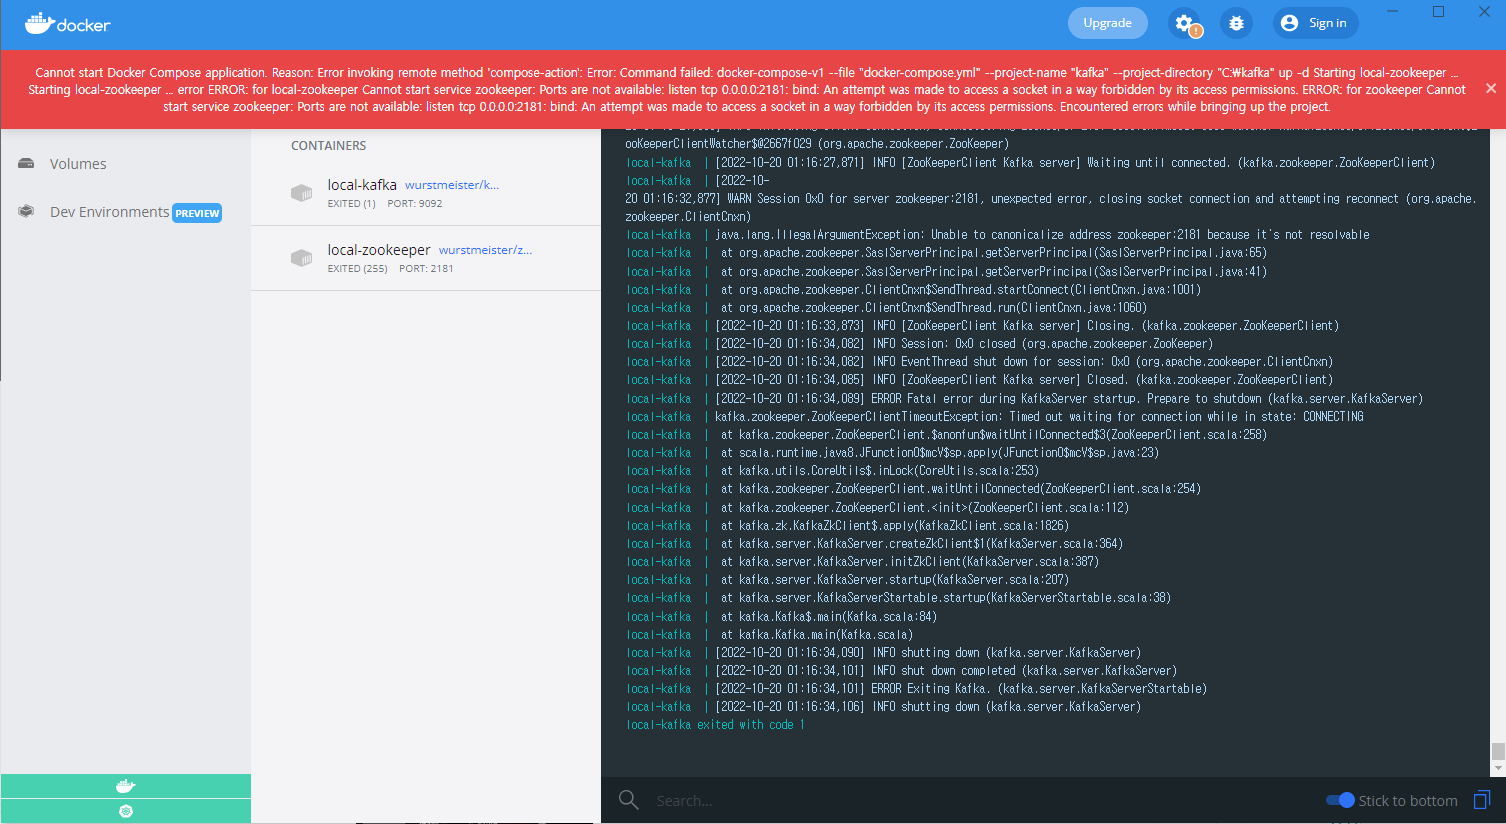1506x824 pixels.
Task: Click the 'Unable to canonicalize address' log line
Action: [998, 235]
